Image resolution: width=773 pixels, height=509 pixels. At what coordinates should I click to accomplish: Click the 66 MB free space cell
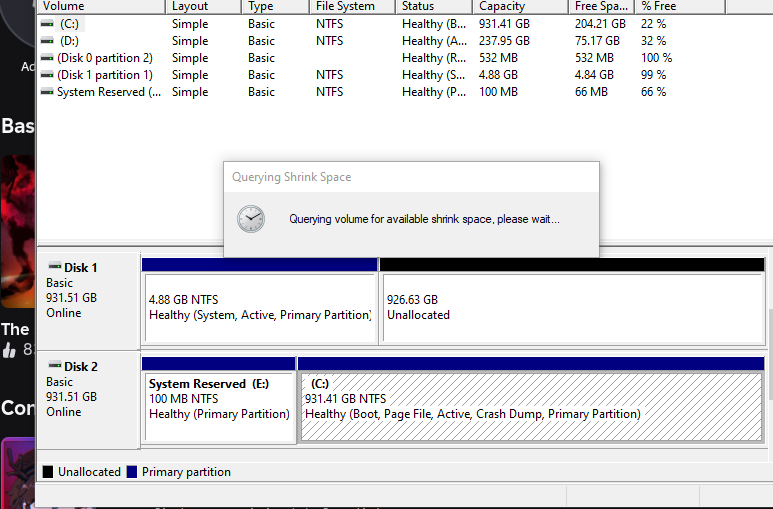click(x=591, y=92)
